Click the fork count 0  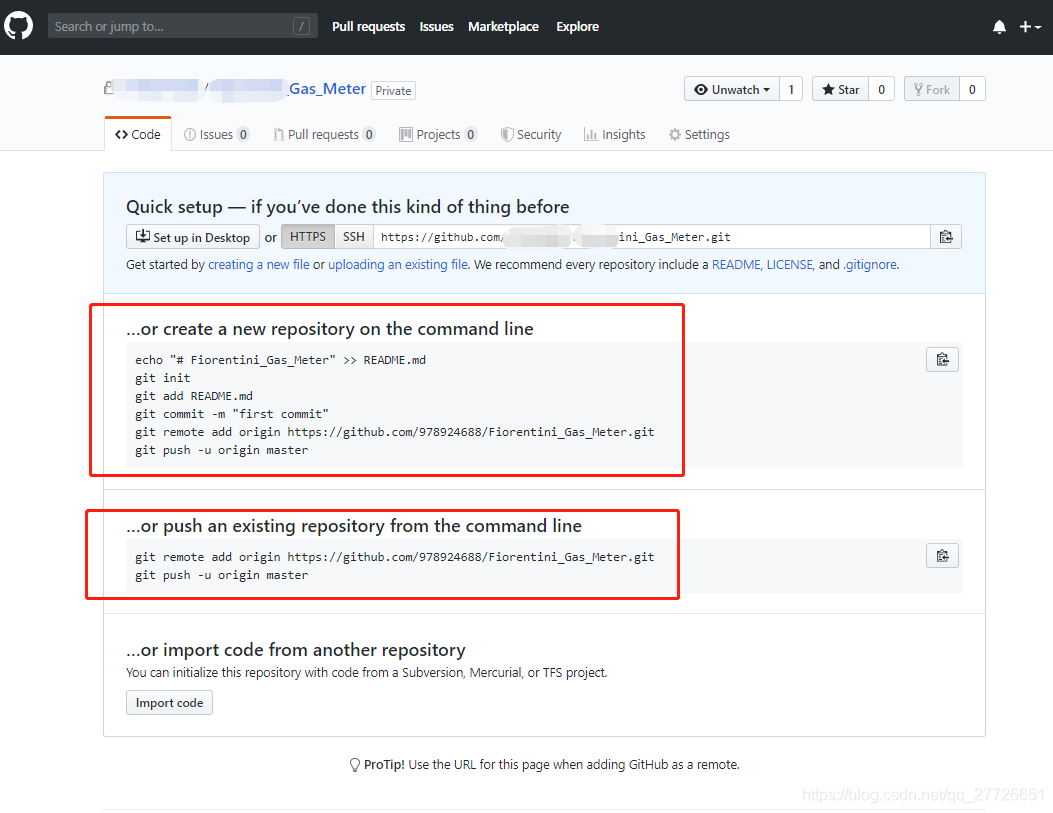[x=972, y=89]
